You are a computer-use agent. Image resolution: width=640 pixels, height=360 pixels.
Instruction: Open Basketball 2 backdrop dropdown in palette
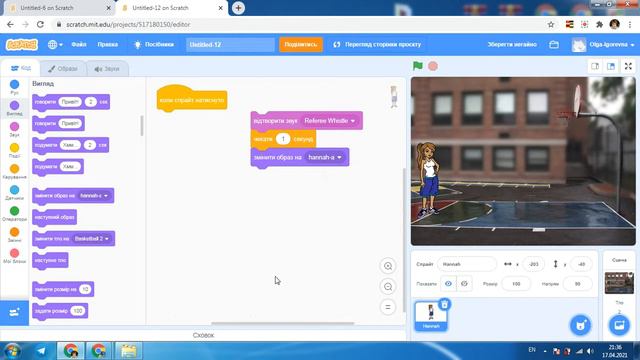click(x=91, y=238)
